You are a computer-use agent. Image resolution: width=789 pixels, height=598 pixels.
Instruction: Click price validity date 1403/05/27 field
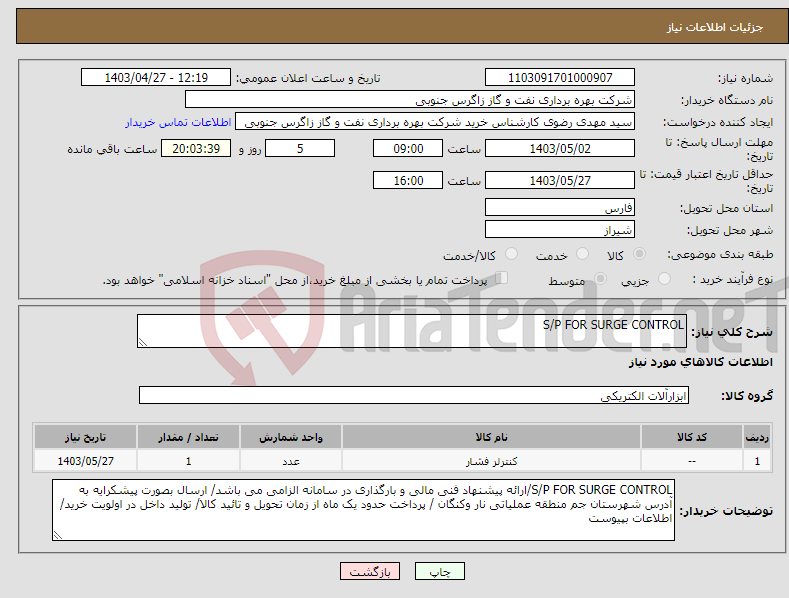click(x=560, y=180)
